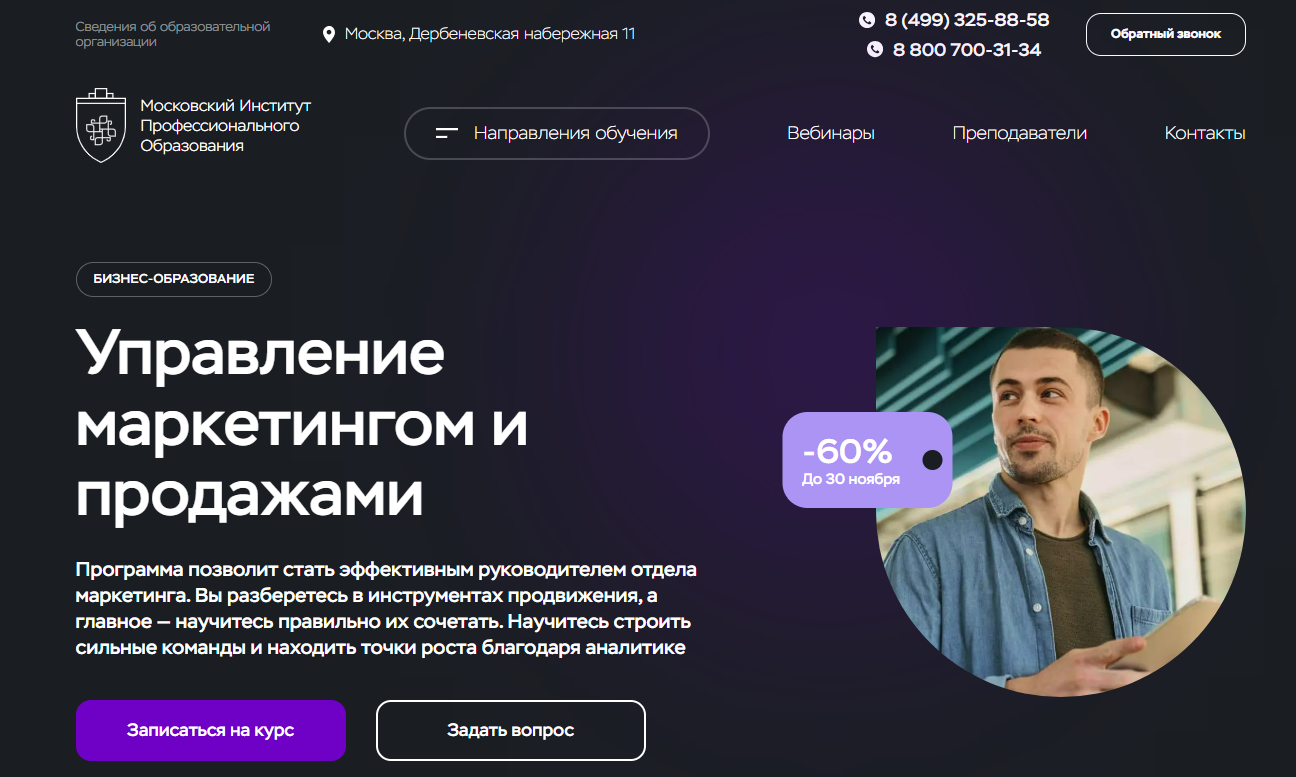1296x777 pixels.
Task: Call the number 8 (499) 325-88-58
Action: tap(967, 20)
